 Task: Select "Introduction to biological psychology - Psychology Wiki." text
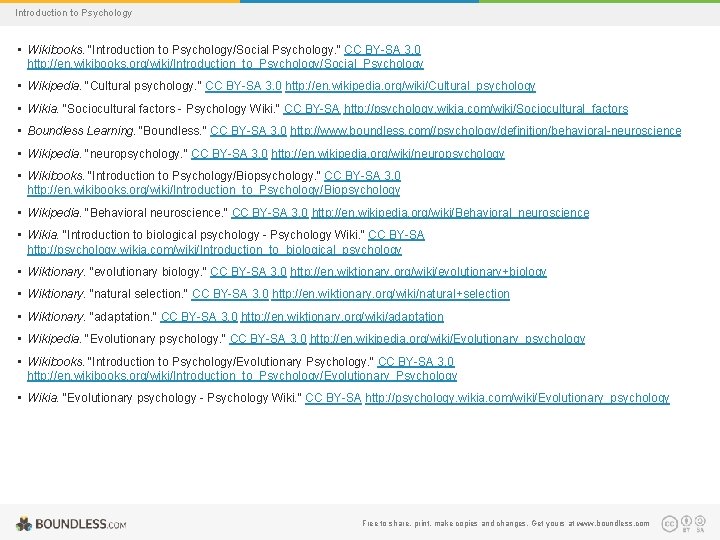tap(214, 235)
